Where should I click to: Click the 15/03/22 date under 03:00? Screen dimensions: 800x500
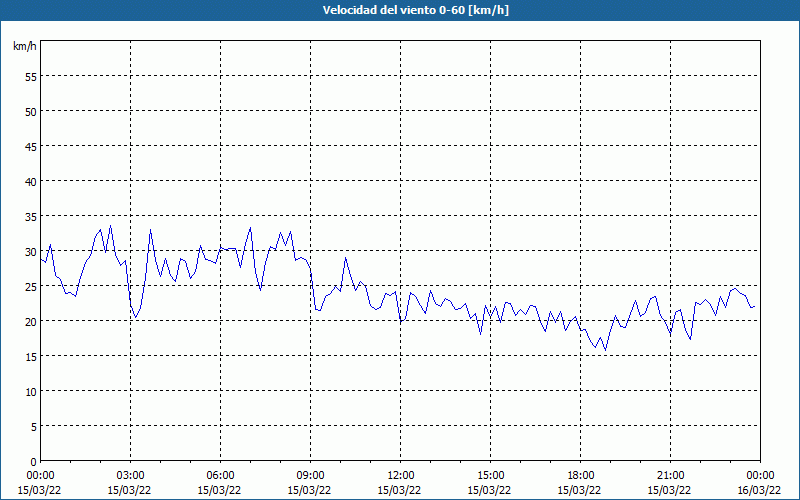point(129,490)
